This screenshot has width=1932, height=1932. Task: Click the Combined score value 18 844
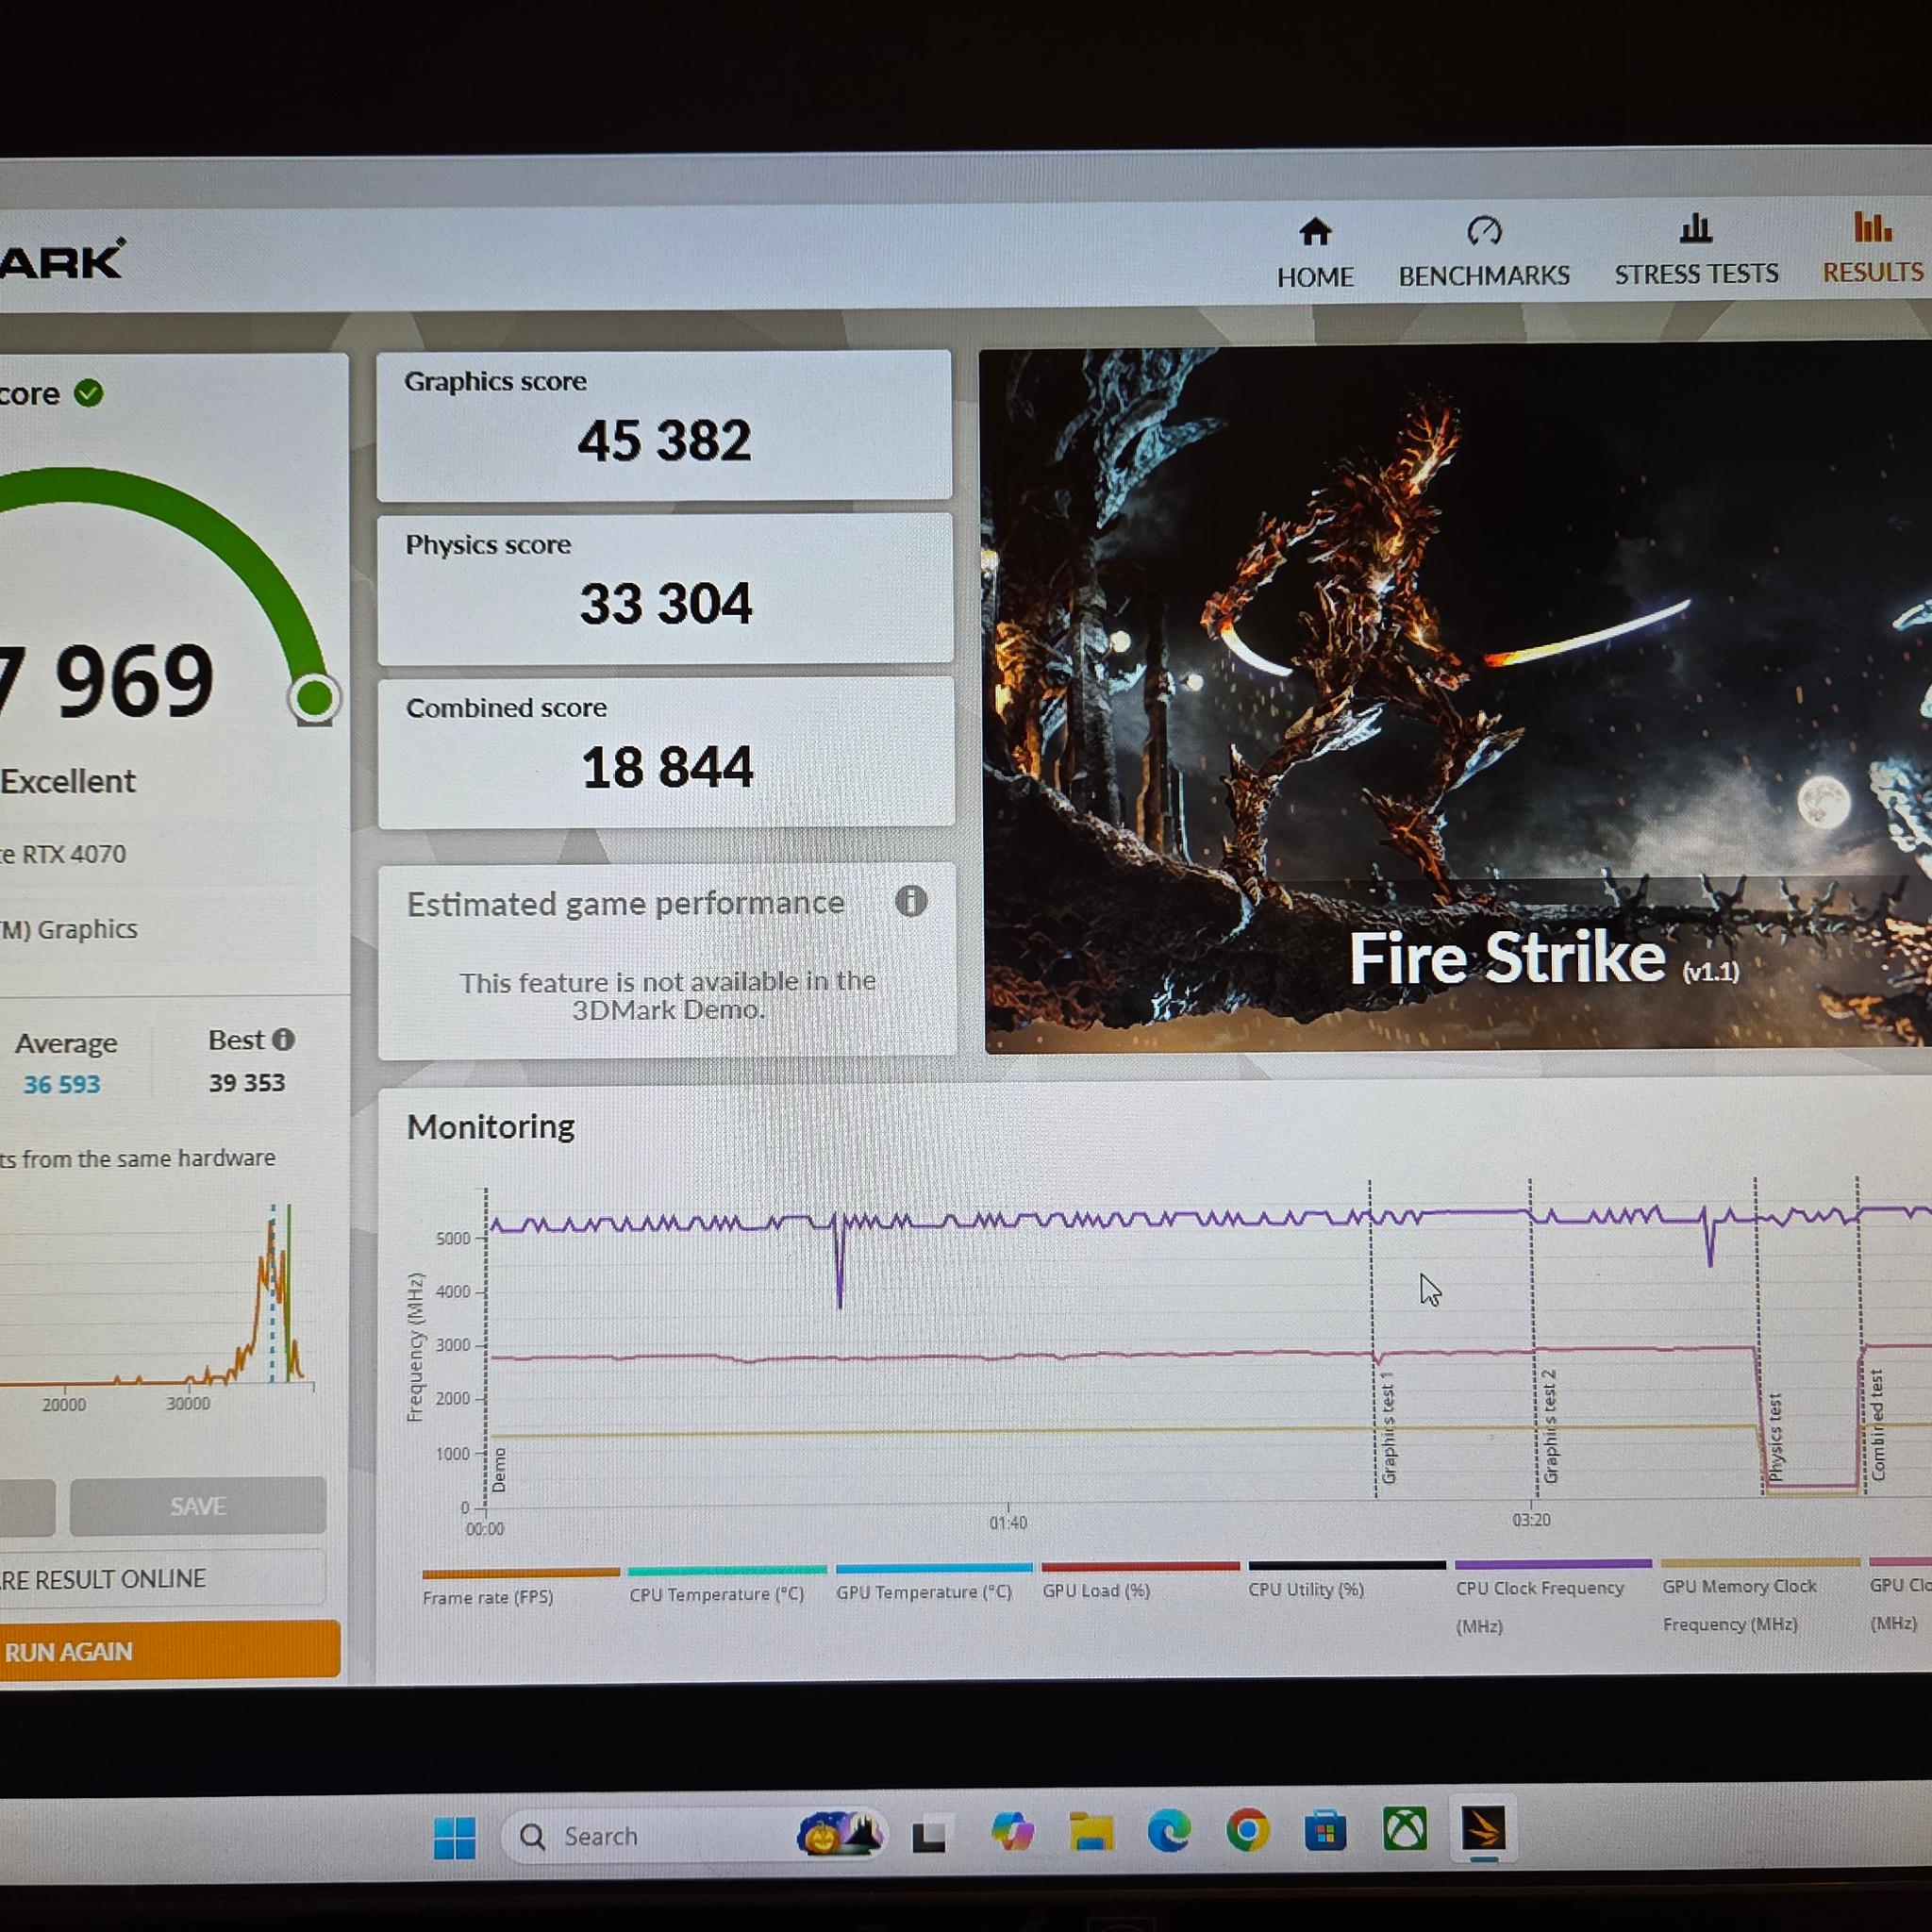click(667, 767)
